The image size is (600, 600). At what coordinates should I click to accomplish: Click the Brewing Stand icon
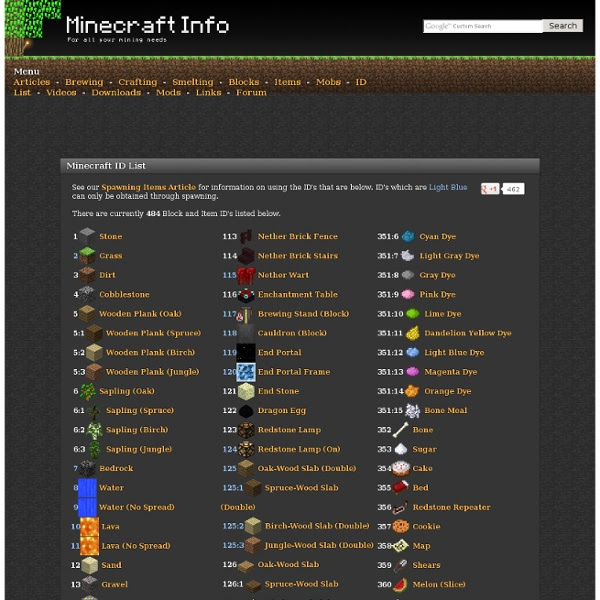coord(245,314)
